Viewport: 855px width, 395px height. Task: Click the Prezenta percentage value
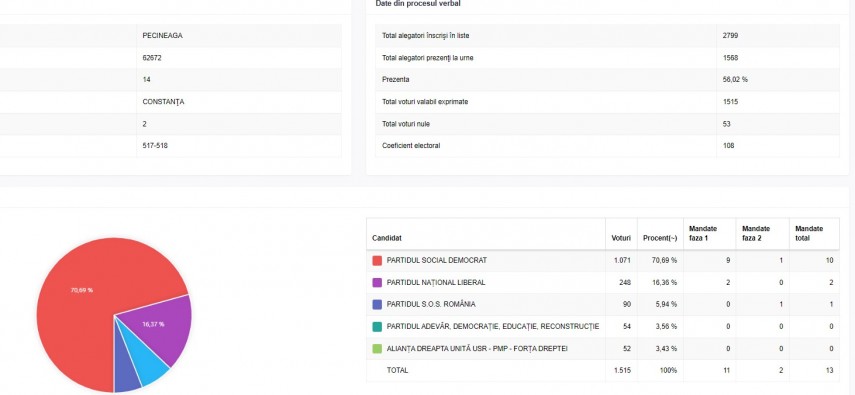735,80
